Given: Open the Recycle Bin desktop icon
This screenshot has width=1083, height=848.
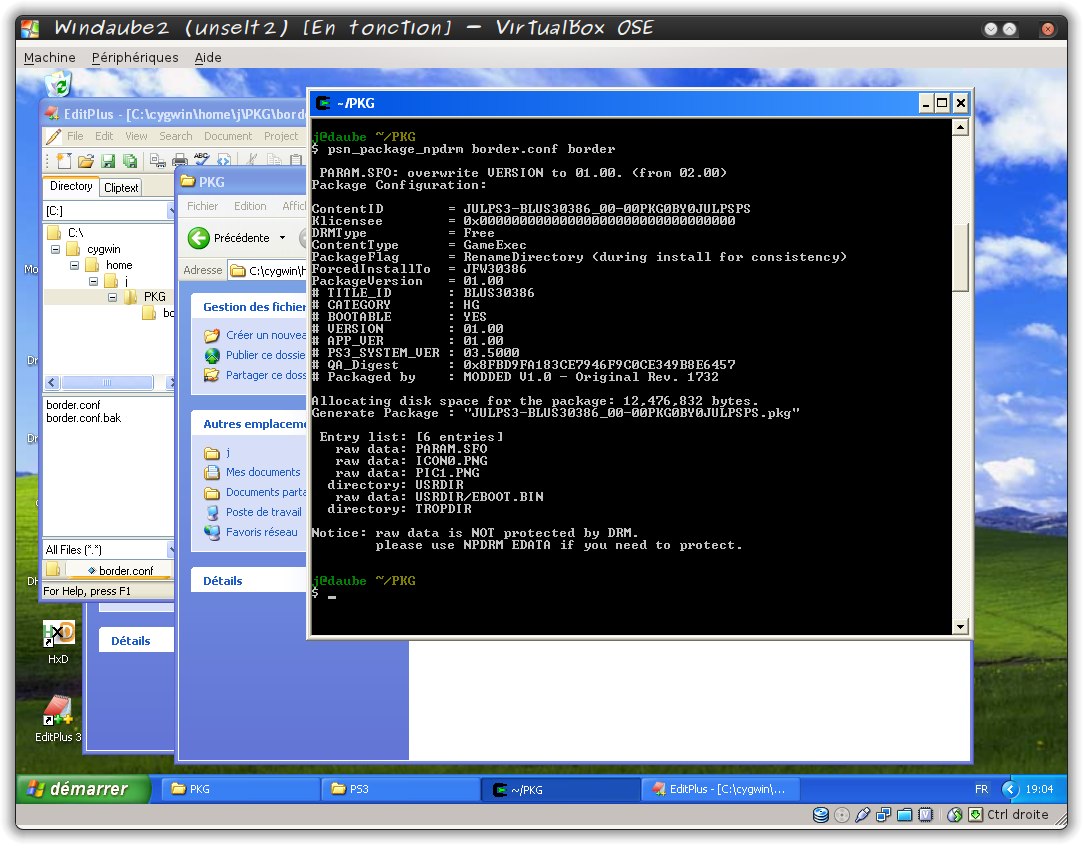Looking at the screenshot, I should [x=59, y=84].
